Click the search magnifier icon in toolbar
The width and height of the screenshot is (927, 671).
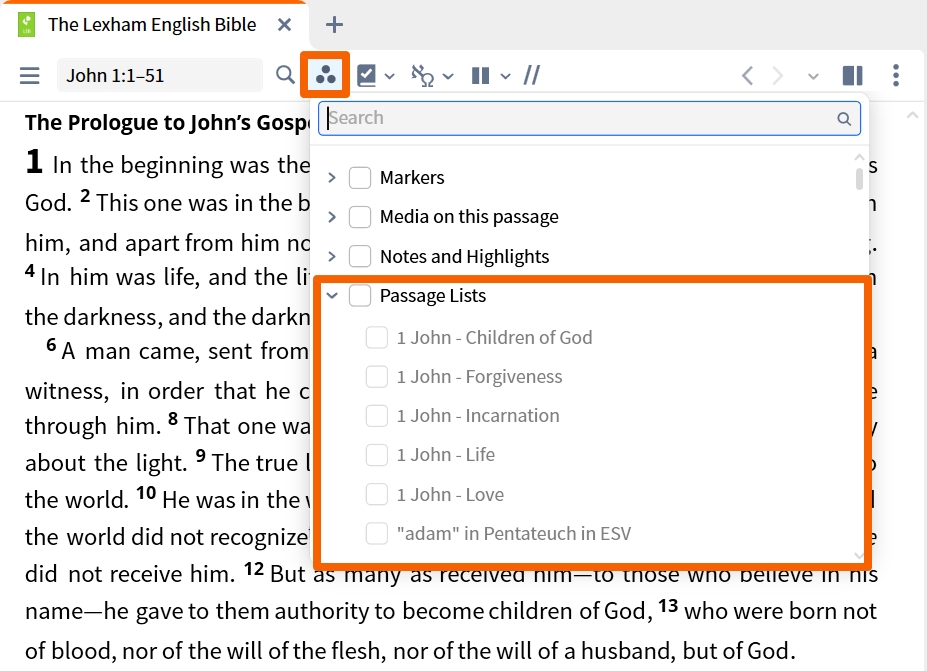click(x=285, y=75)
